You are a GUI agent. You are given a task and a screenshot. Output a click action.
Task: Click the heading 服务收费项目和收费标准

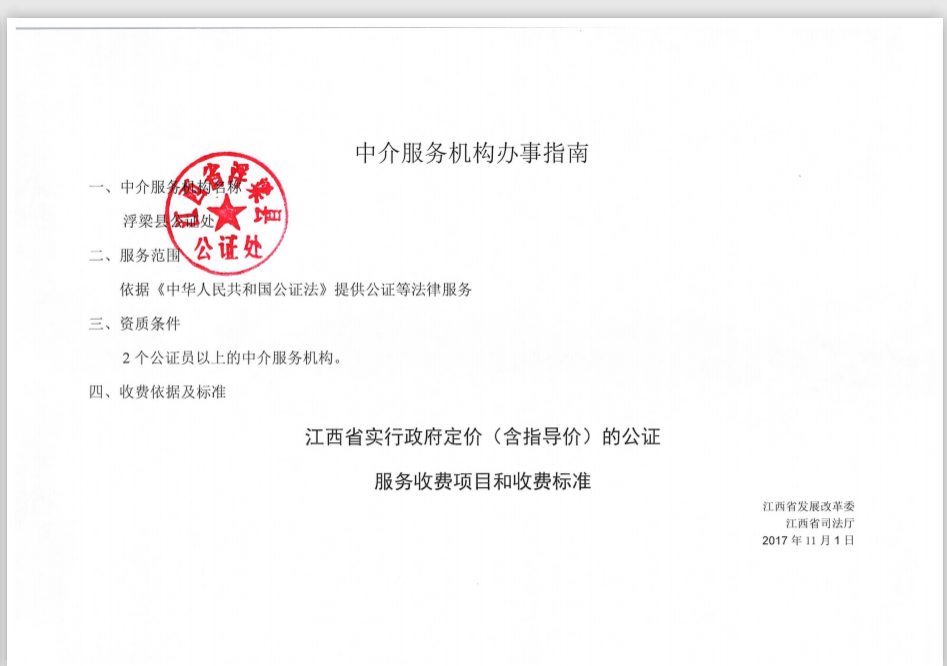tap(482, 482)
